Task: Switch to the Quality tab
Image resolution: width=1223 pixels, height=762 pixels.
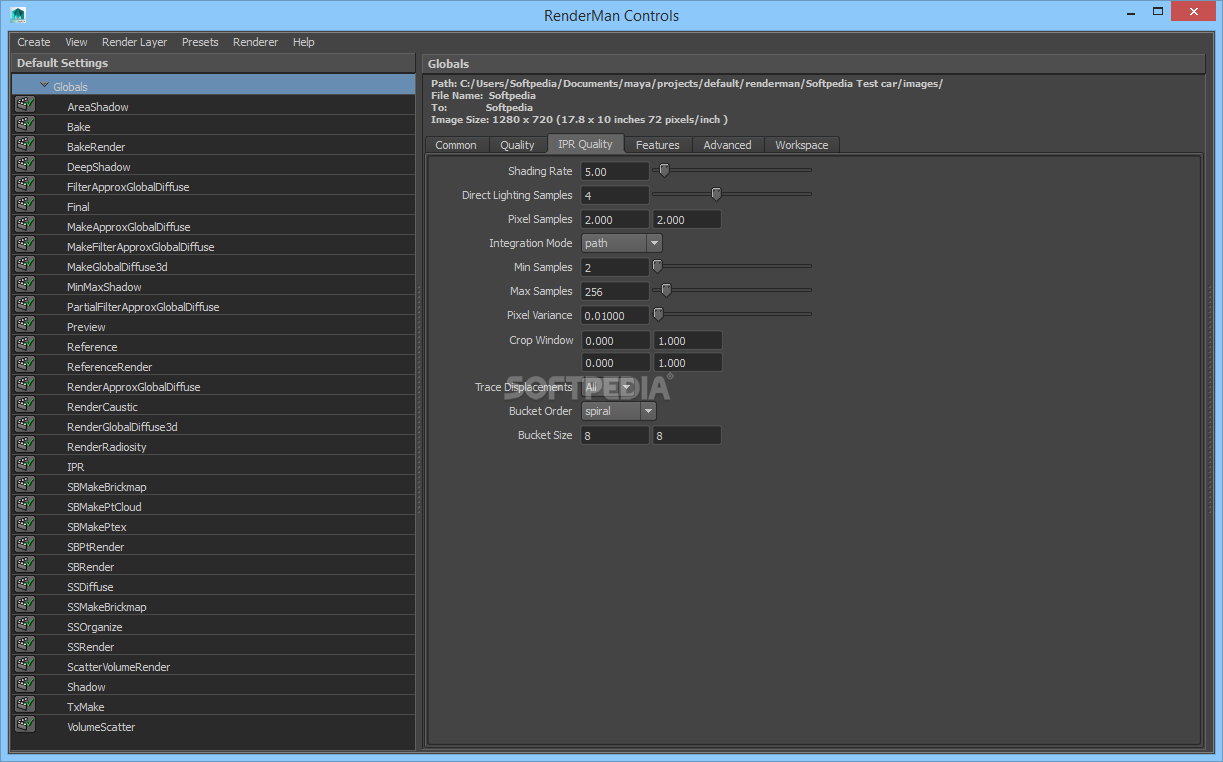Action: (517, 145)
